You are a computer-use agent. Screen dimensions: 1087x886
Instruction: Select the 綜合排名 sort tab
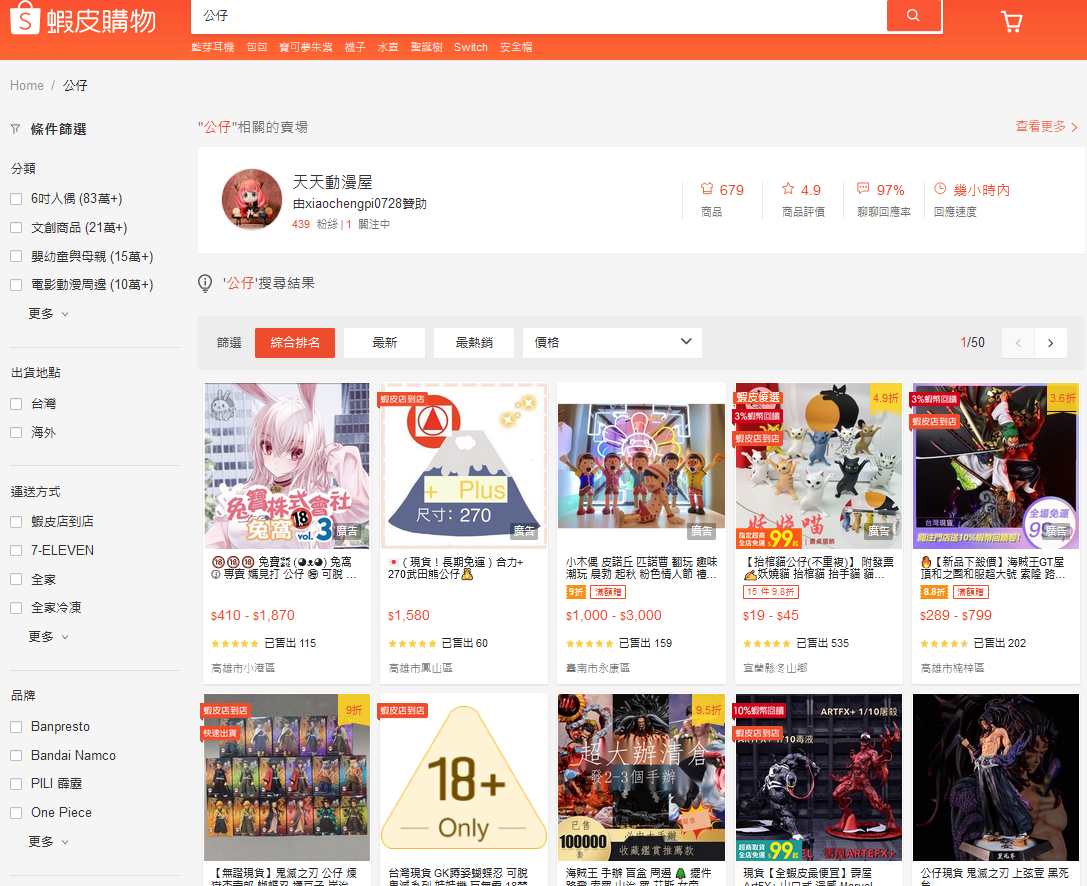(x=295, y=342)
